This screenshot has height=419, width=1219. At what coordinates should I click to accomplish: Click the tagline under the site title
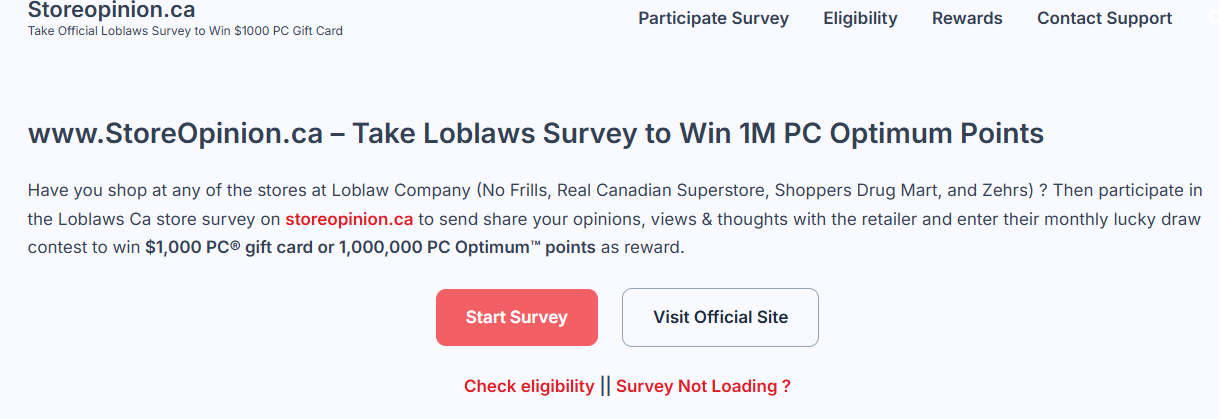pos(185,31)
